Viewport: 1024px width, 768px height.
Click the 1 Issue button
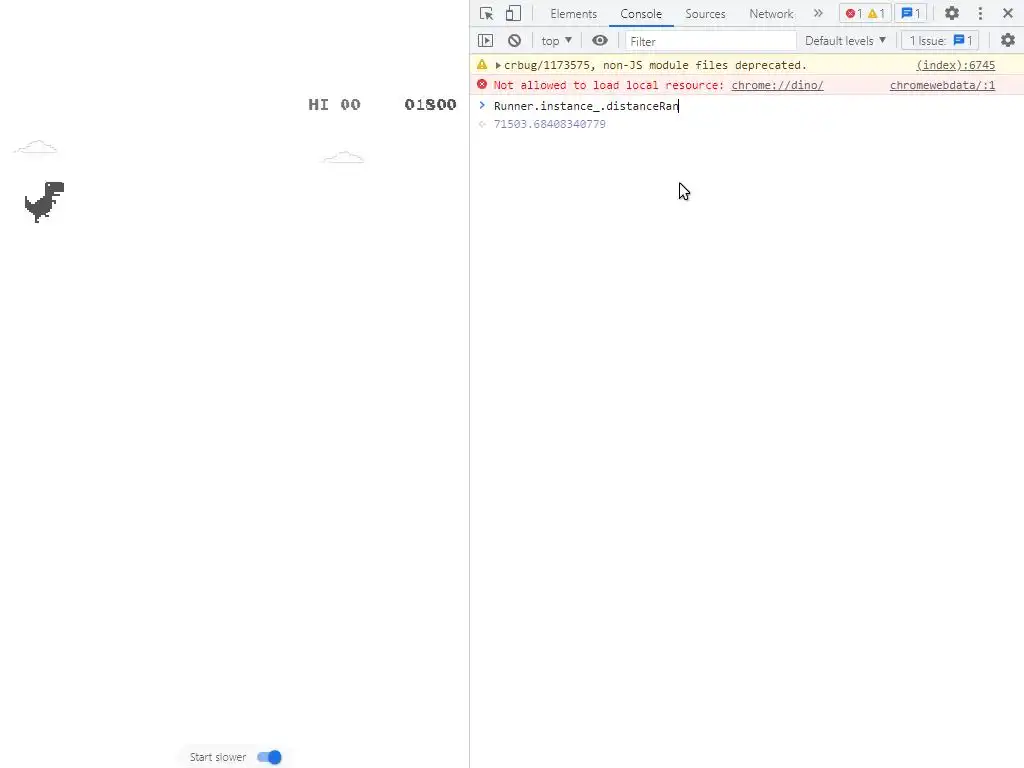pos(940,40)
